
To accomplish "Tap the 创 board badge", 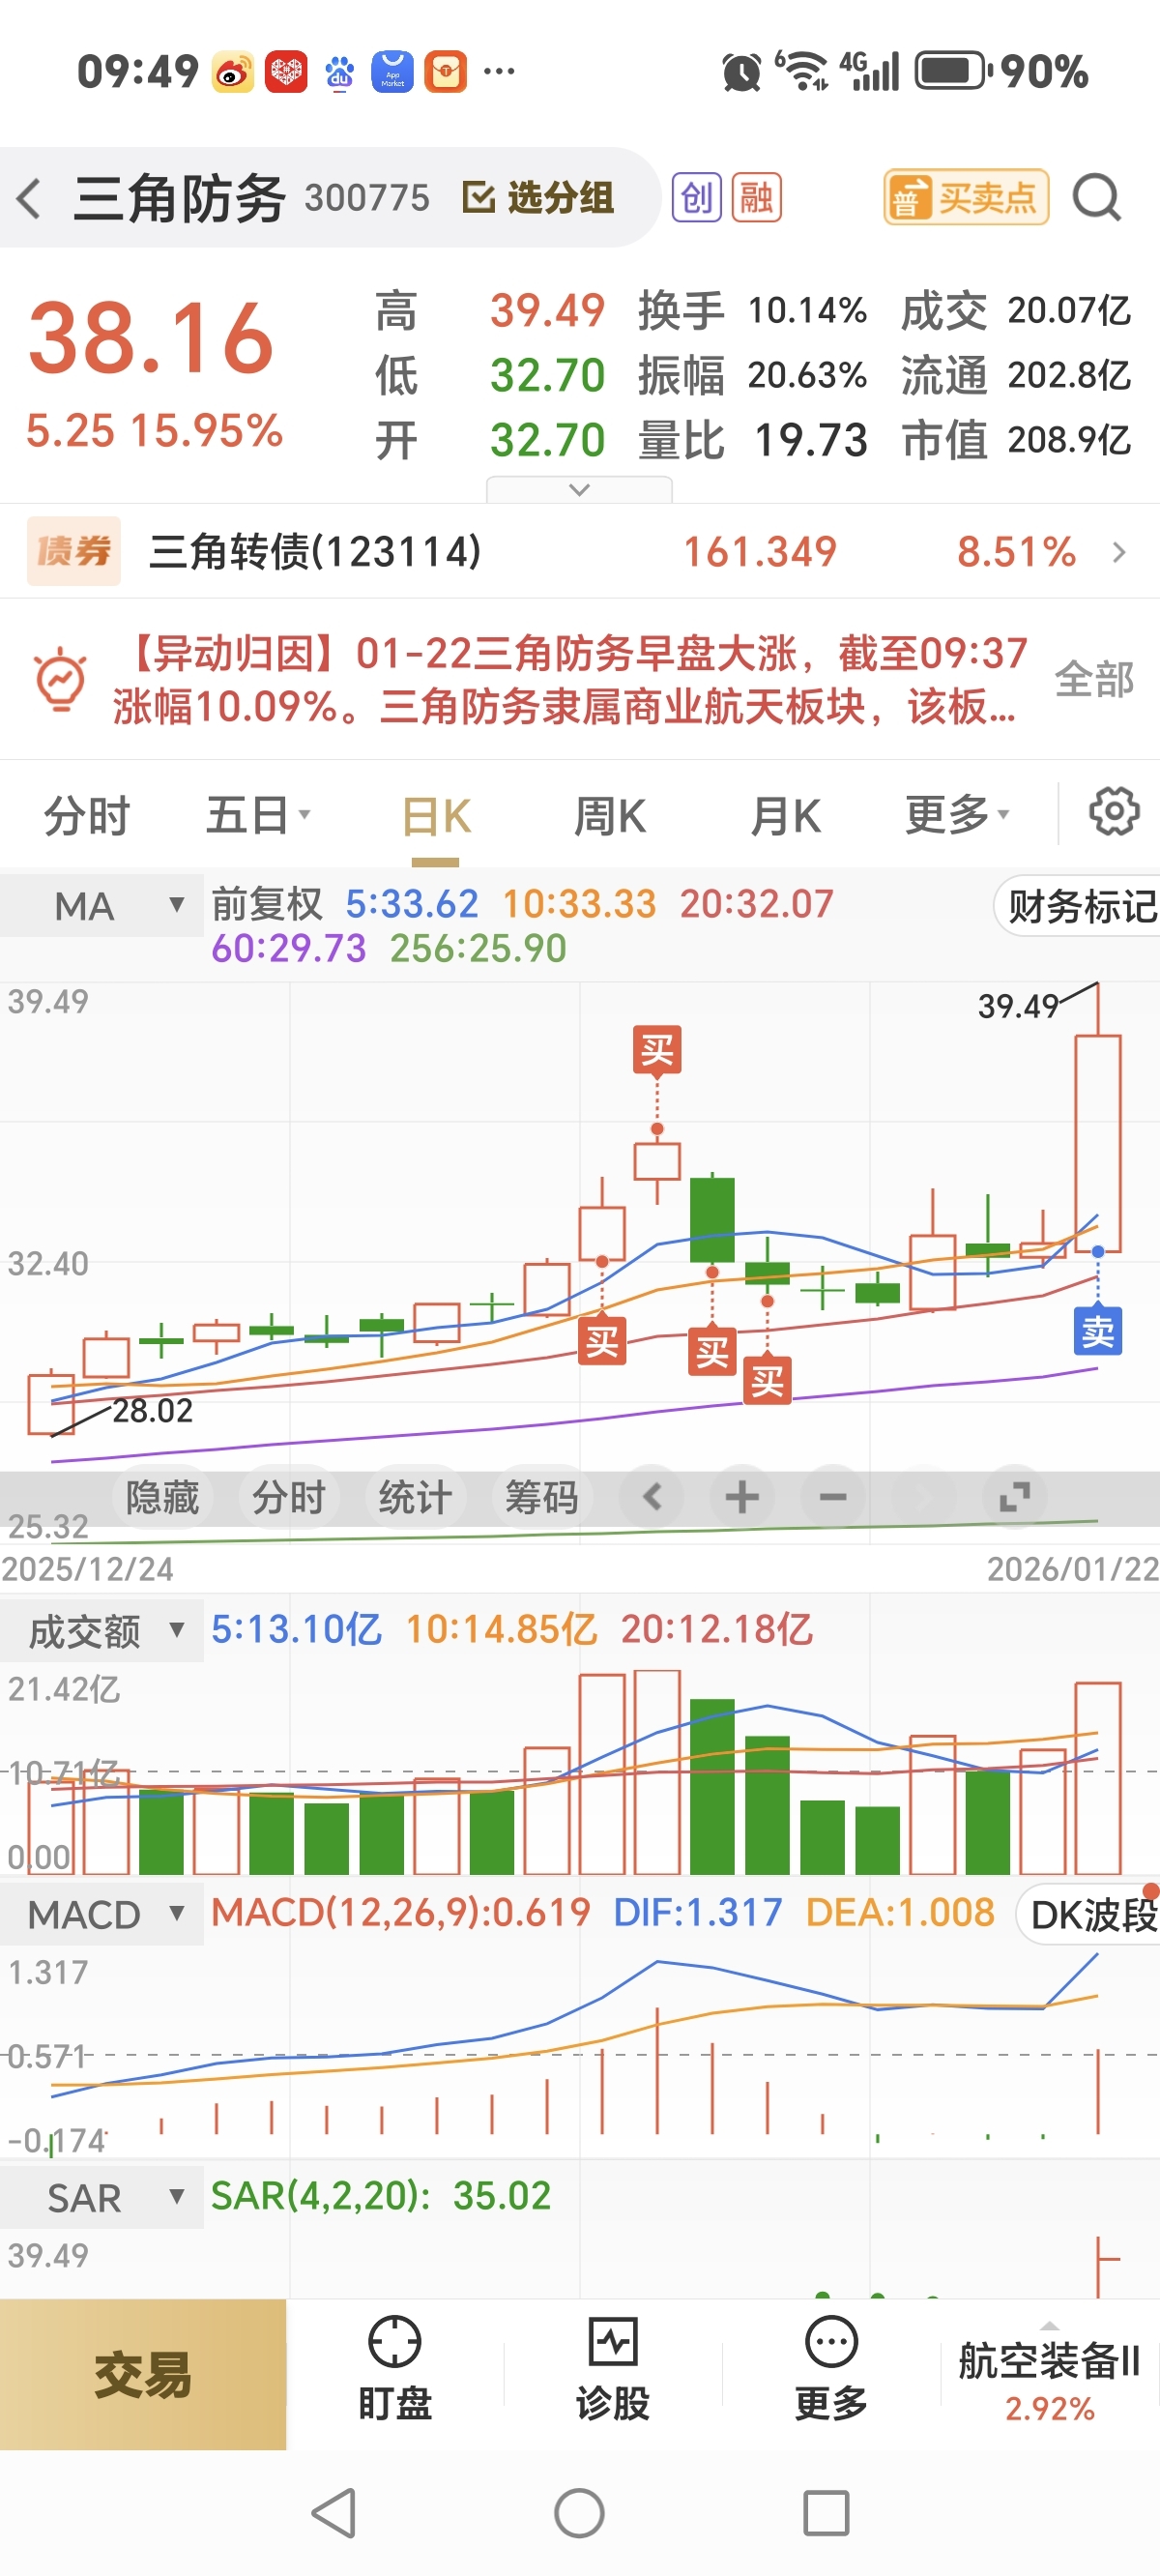I will (x=696, y=197).
